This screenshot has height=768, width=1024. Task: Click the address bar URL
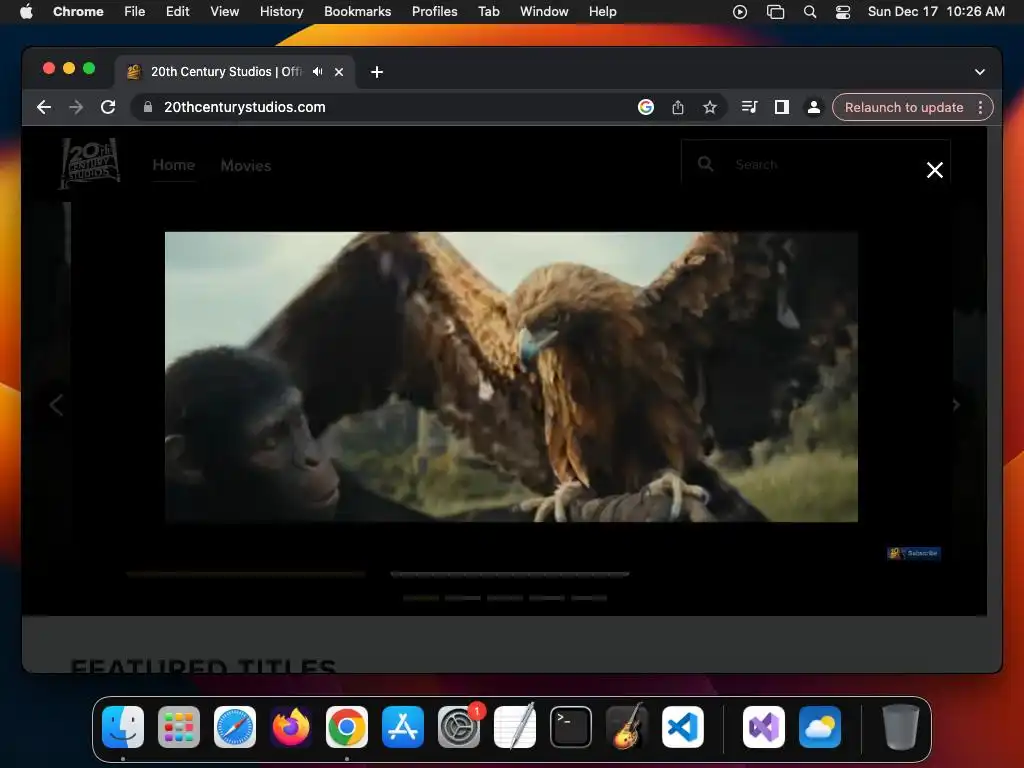245,107
